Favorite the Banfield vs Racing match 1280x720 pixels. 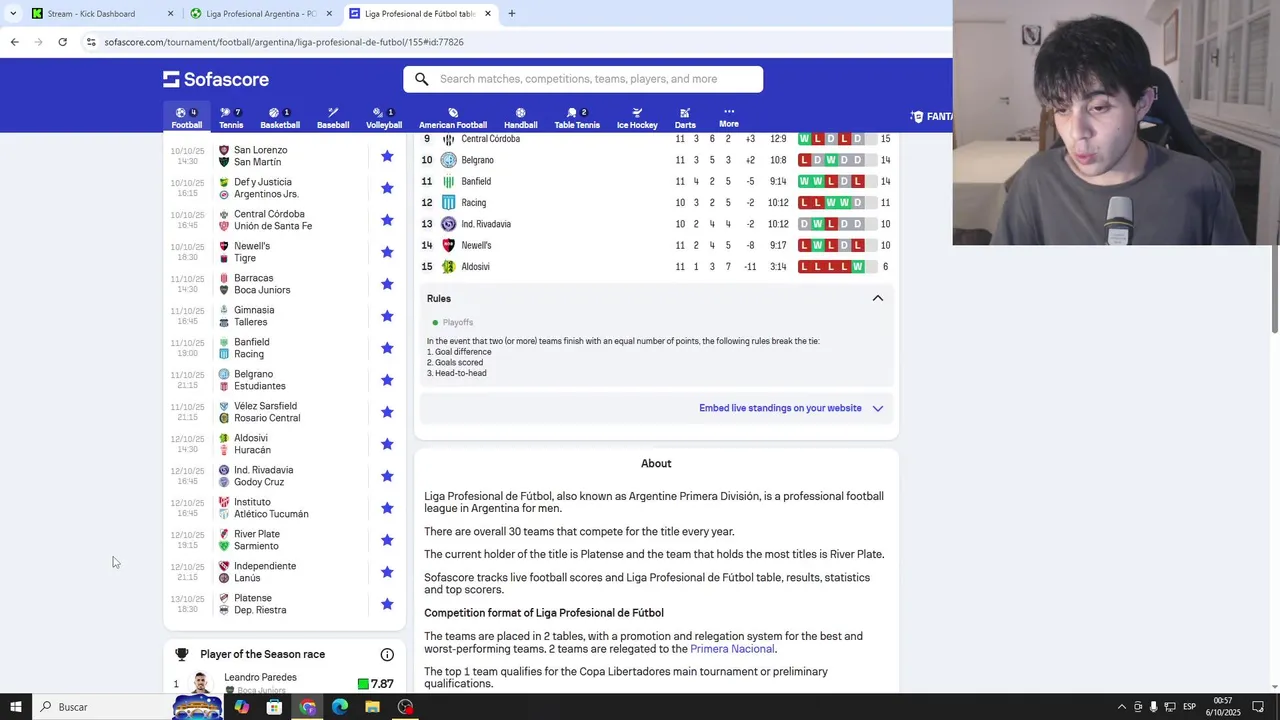[x=387, y=348]
